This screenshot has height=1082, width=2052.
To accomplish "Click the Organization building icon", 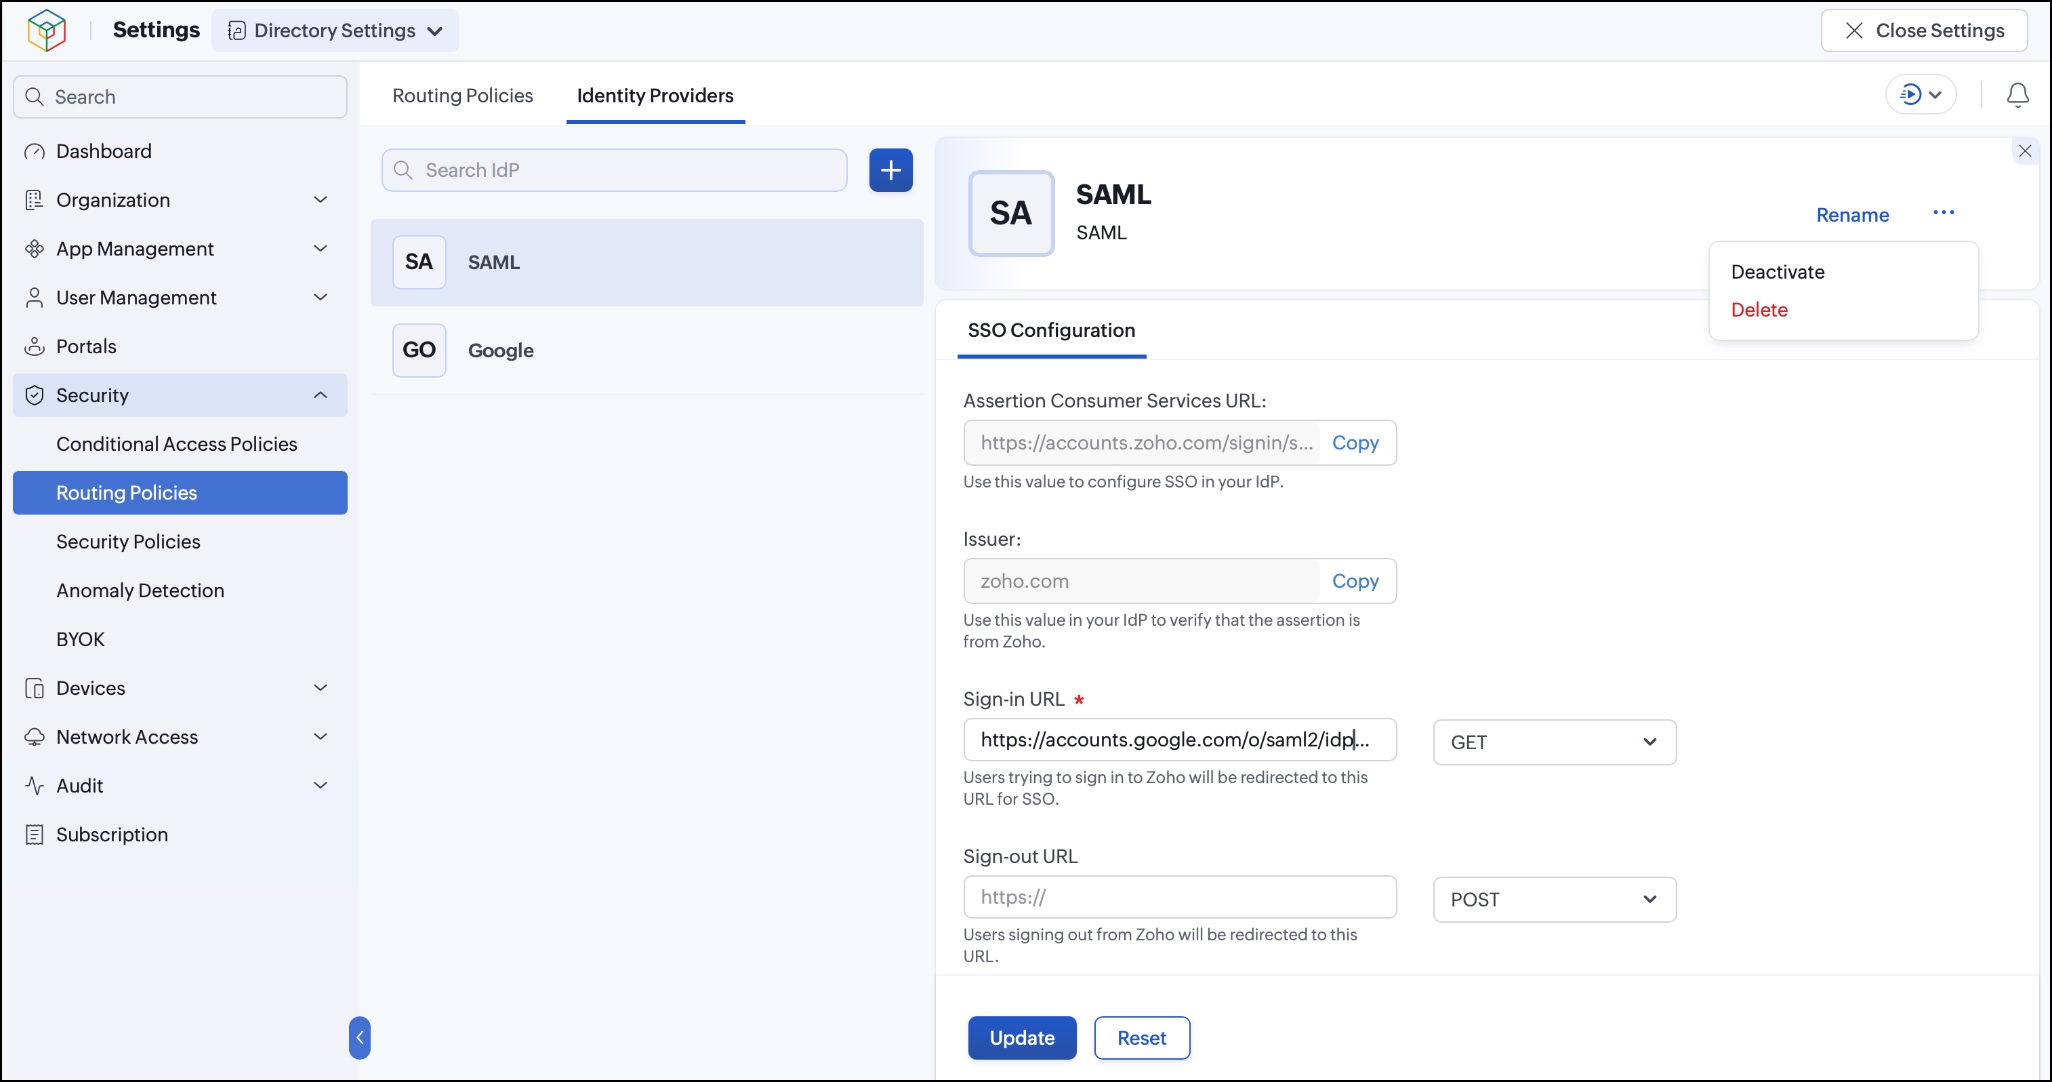I will tap(35, 200).
